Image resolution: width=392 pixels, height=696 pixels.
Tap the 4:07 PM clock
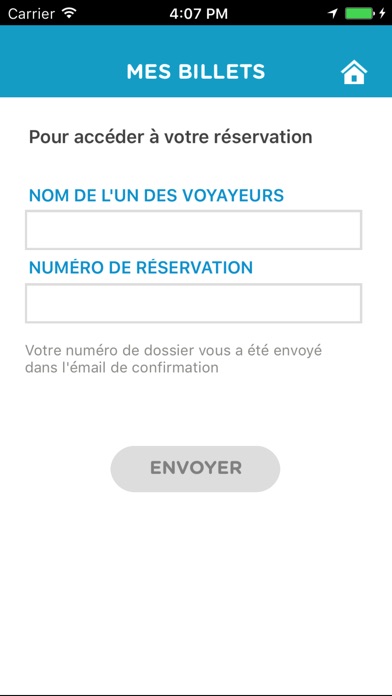click(198, 13)
